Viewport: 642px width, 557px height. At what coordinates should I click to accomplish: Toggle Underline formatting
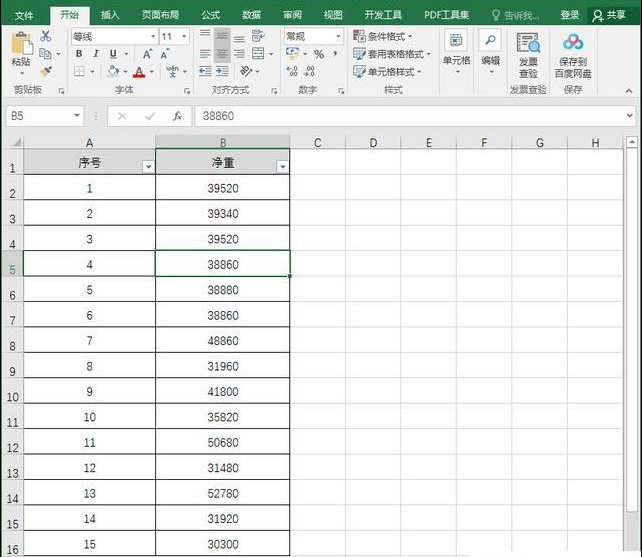[113, 54]
